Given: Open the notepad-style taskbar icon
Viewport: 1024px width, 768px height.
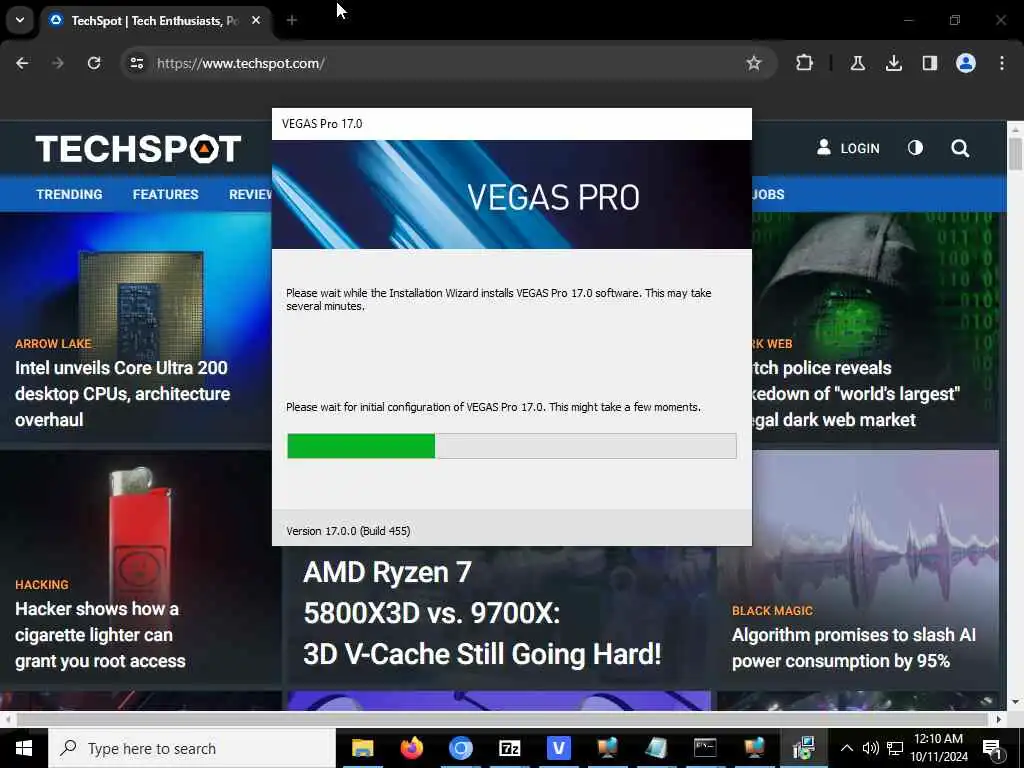Looking at the screenshot, I should point(656,748).
